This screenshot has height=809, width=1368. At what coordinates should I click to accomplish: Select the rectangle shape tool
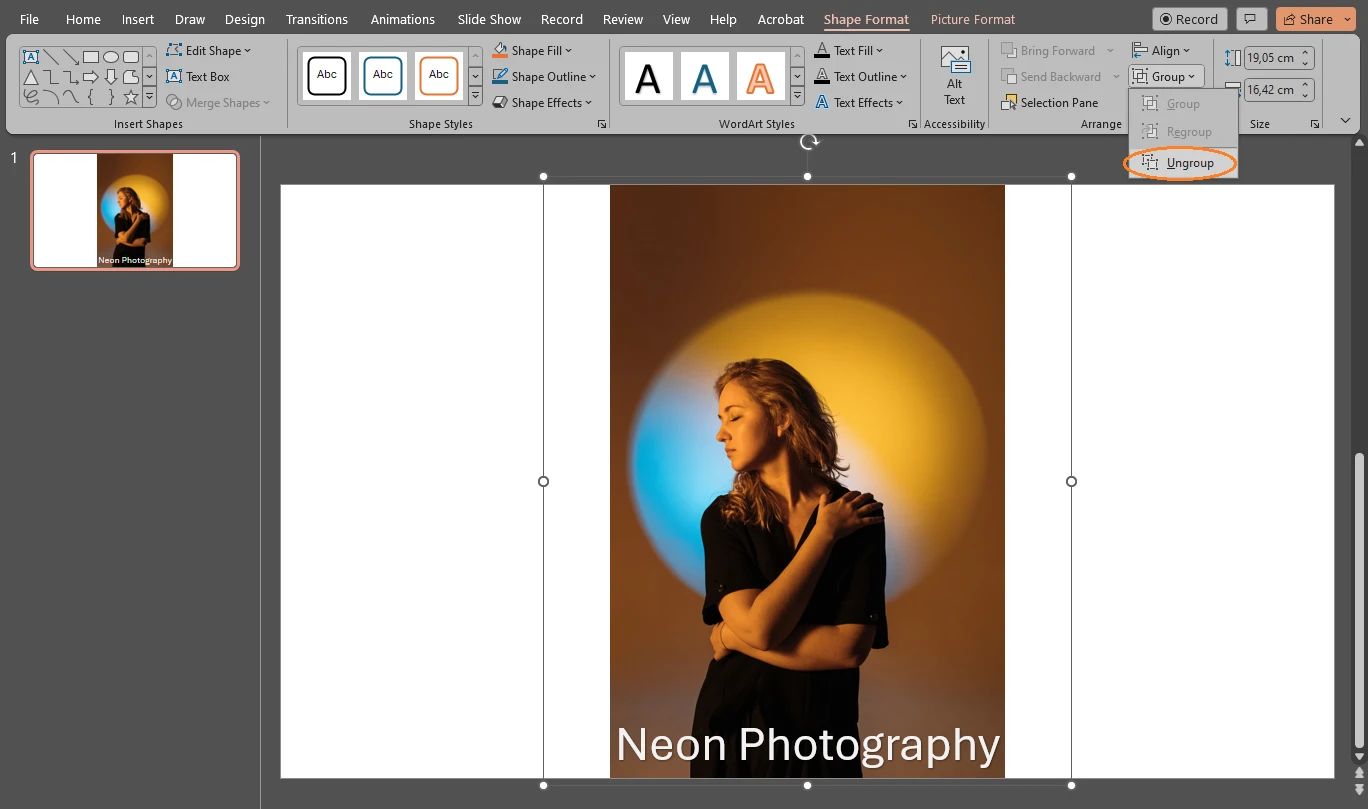click(x=91, y=57)
